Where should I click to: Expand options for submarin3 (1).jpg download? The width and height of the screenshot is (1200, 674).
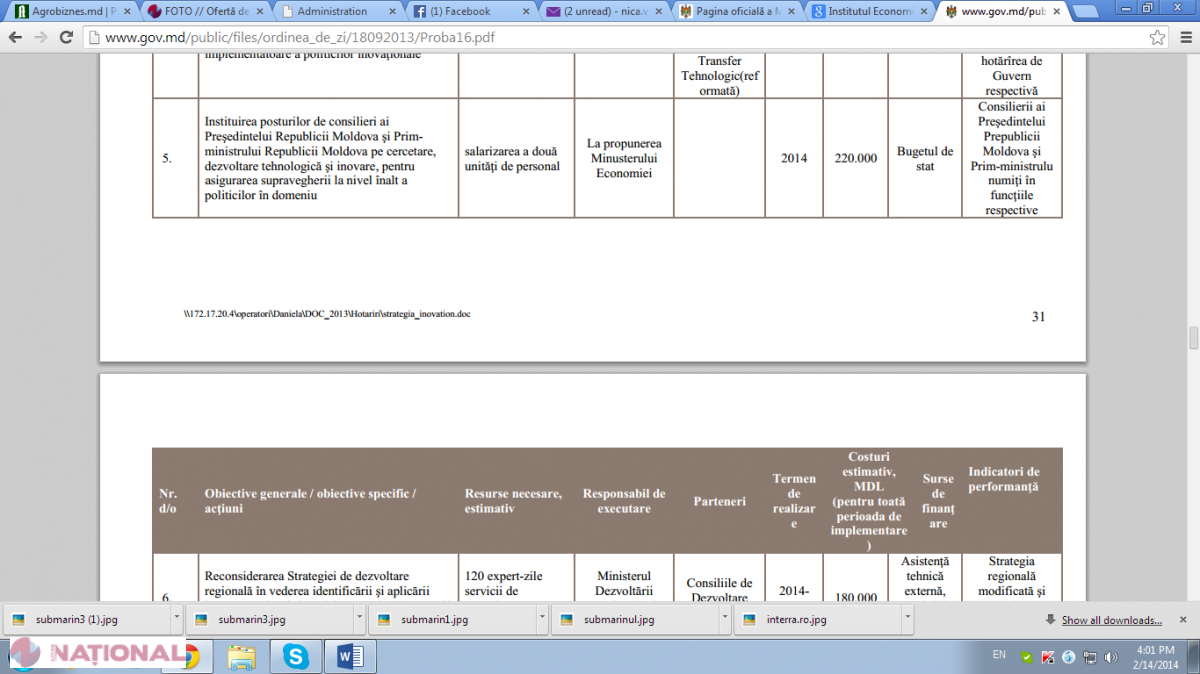point(176,620)
